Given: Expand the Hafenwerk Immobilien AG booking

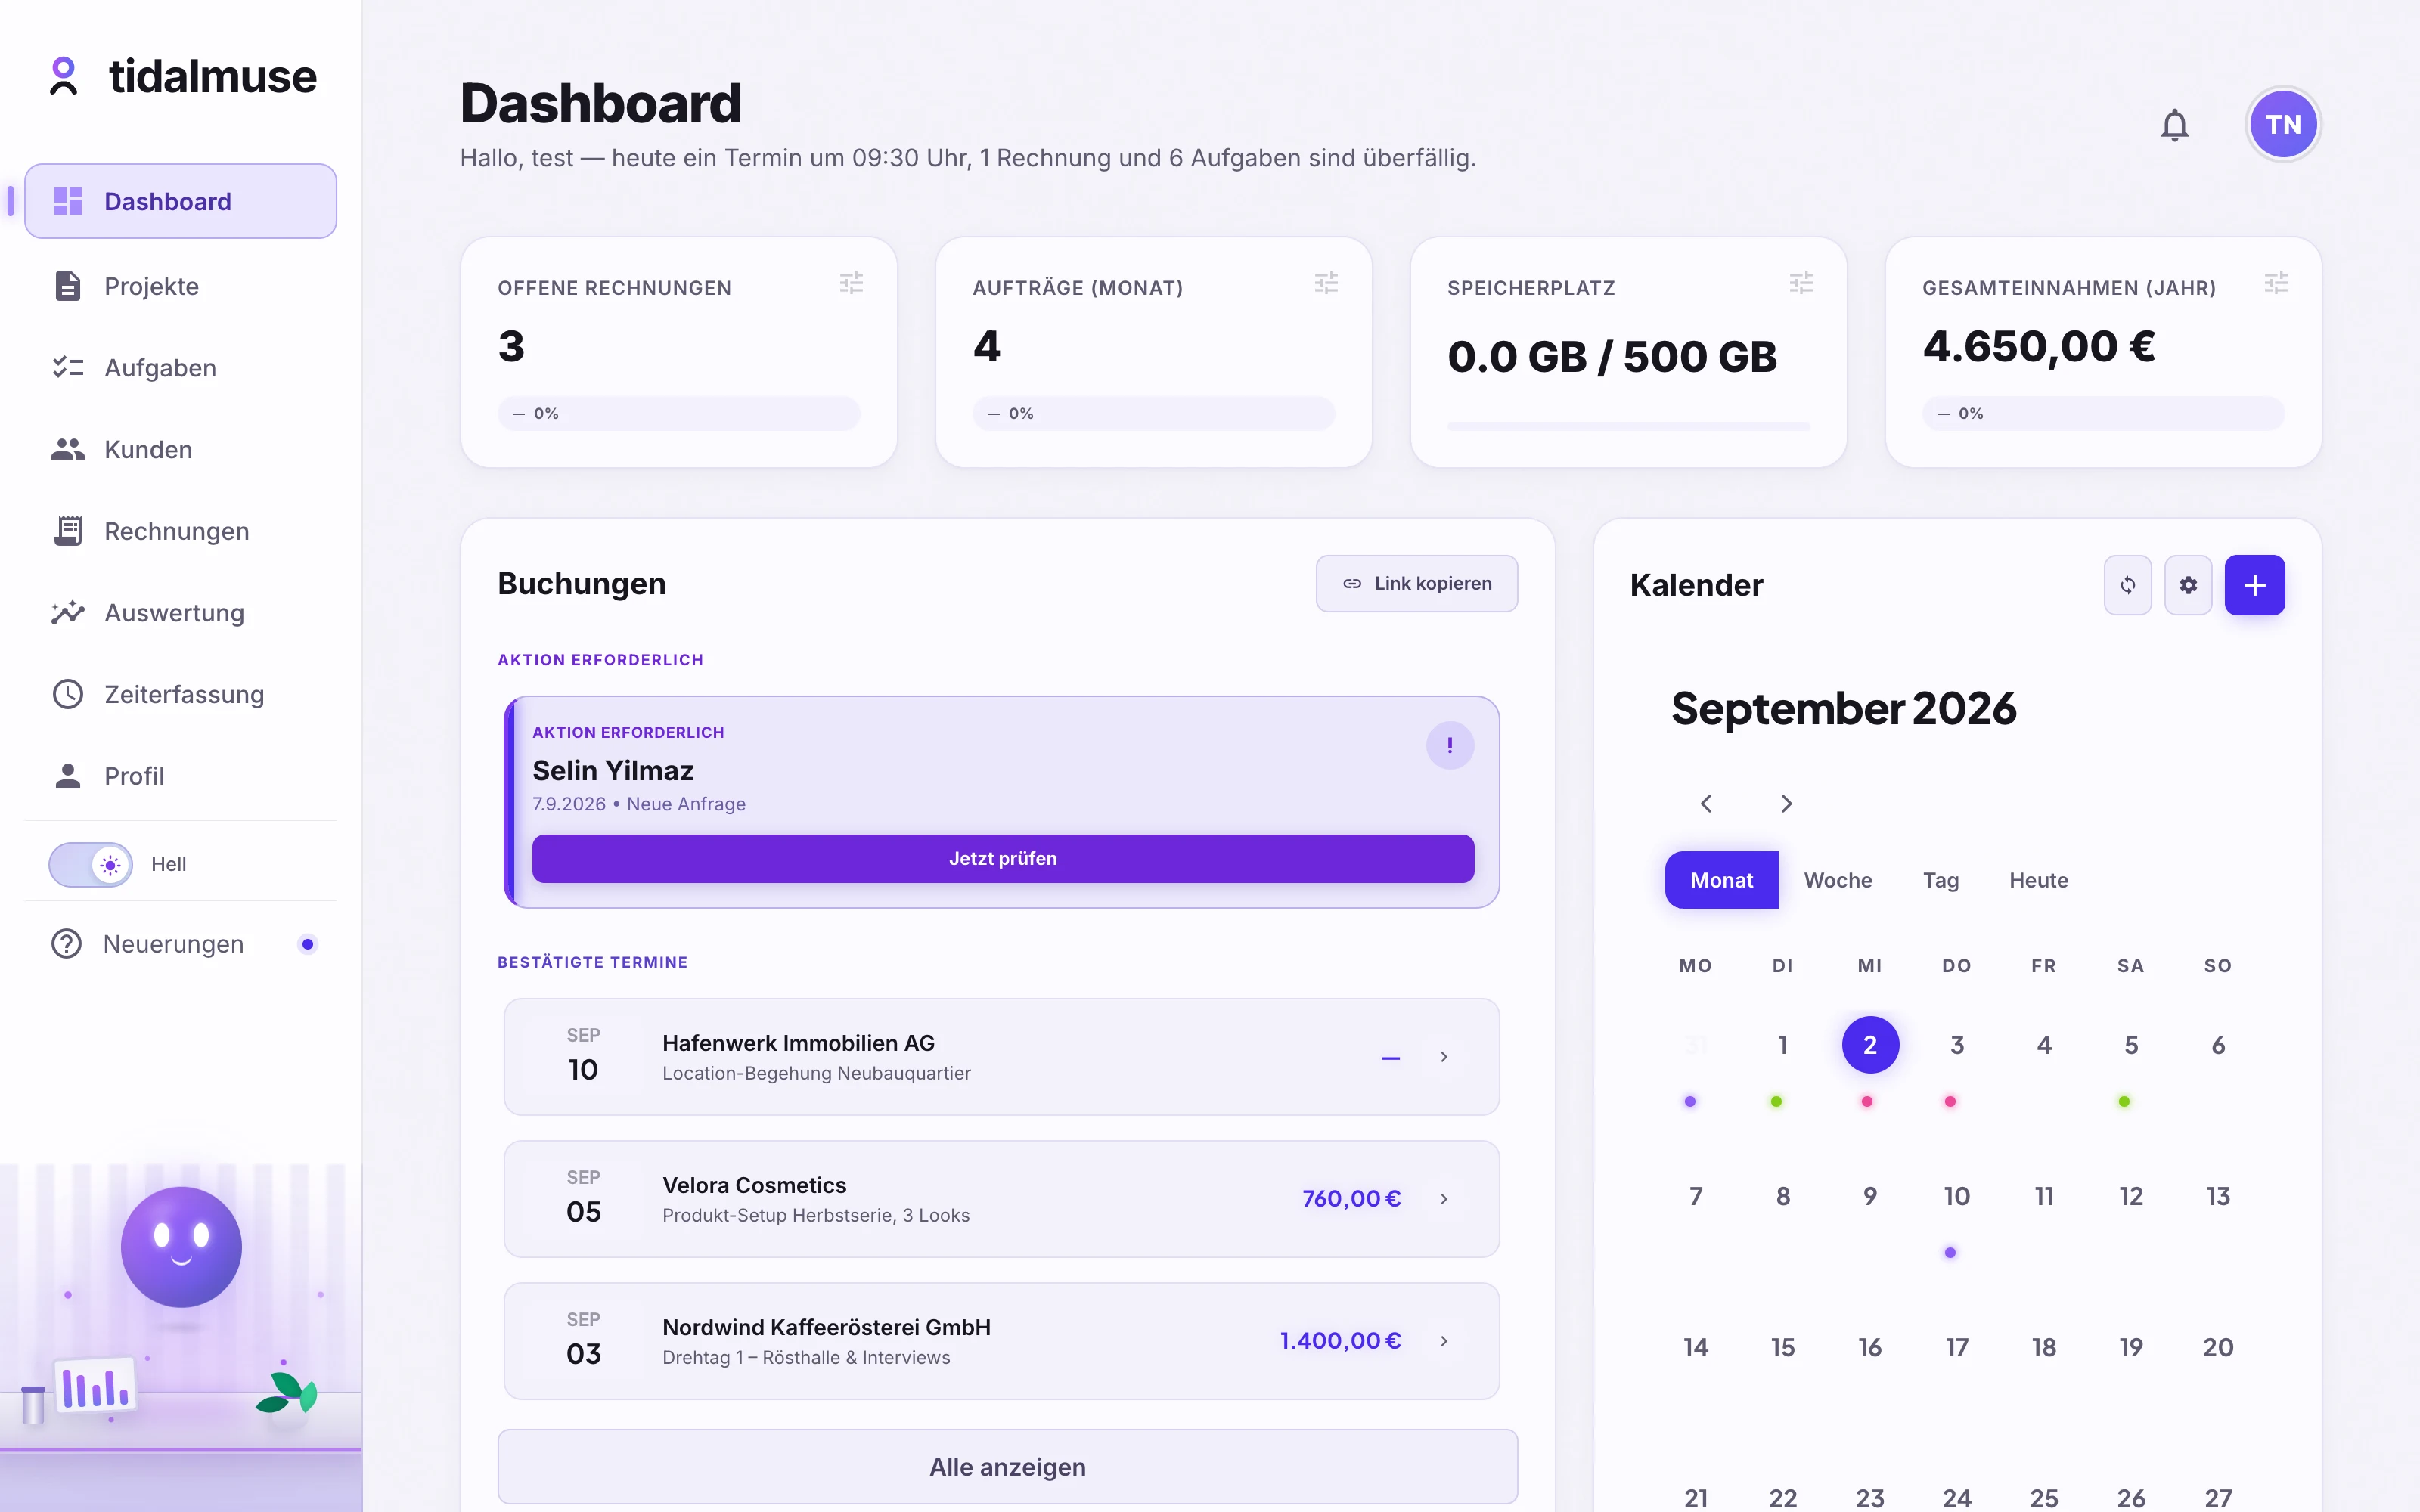Looking at the screenshot, I should coord(1443,1057).
